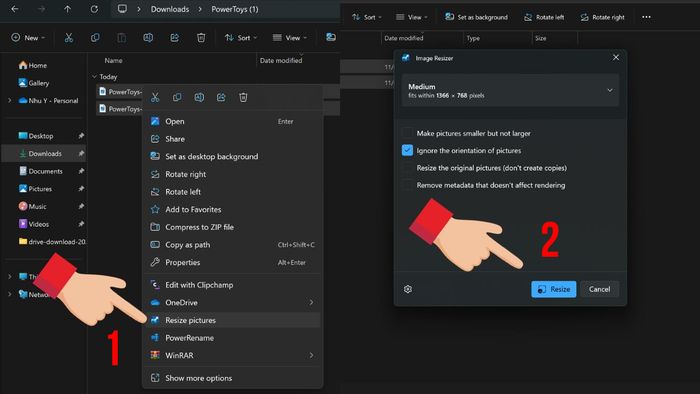Select Copy as path
700x394 pixels.
pyautogui.click(x=233, y=245)
